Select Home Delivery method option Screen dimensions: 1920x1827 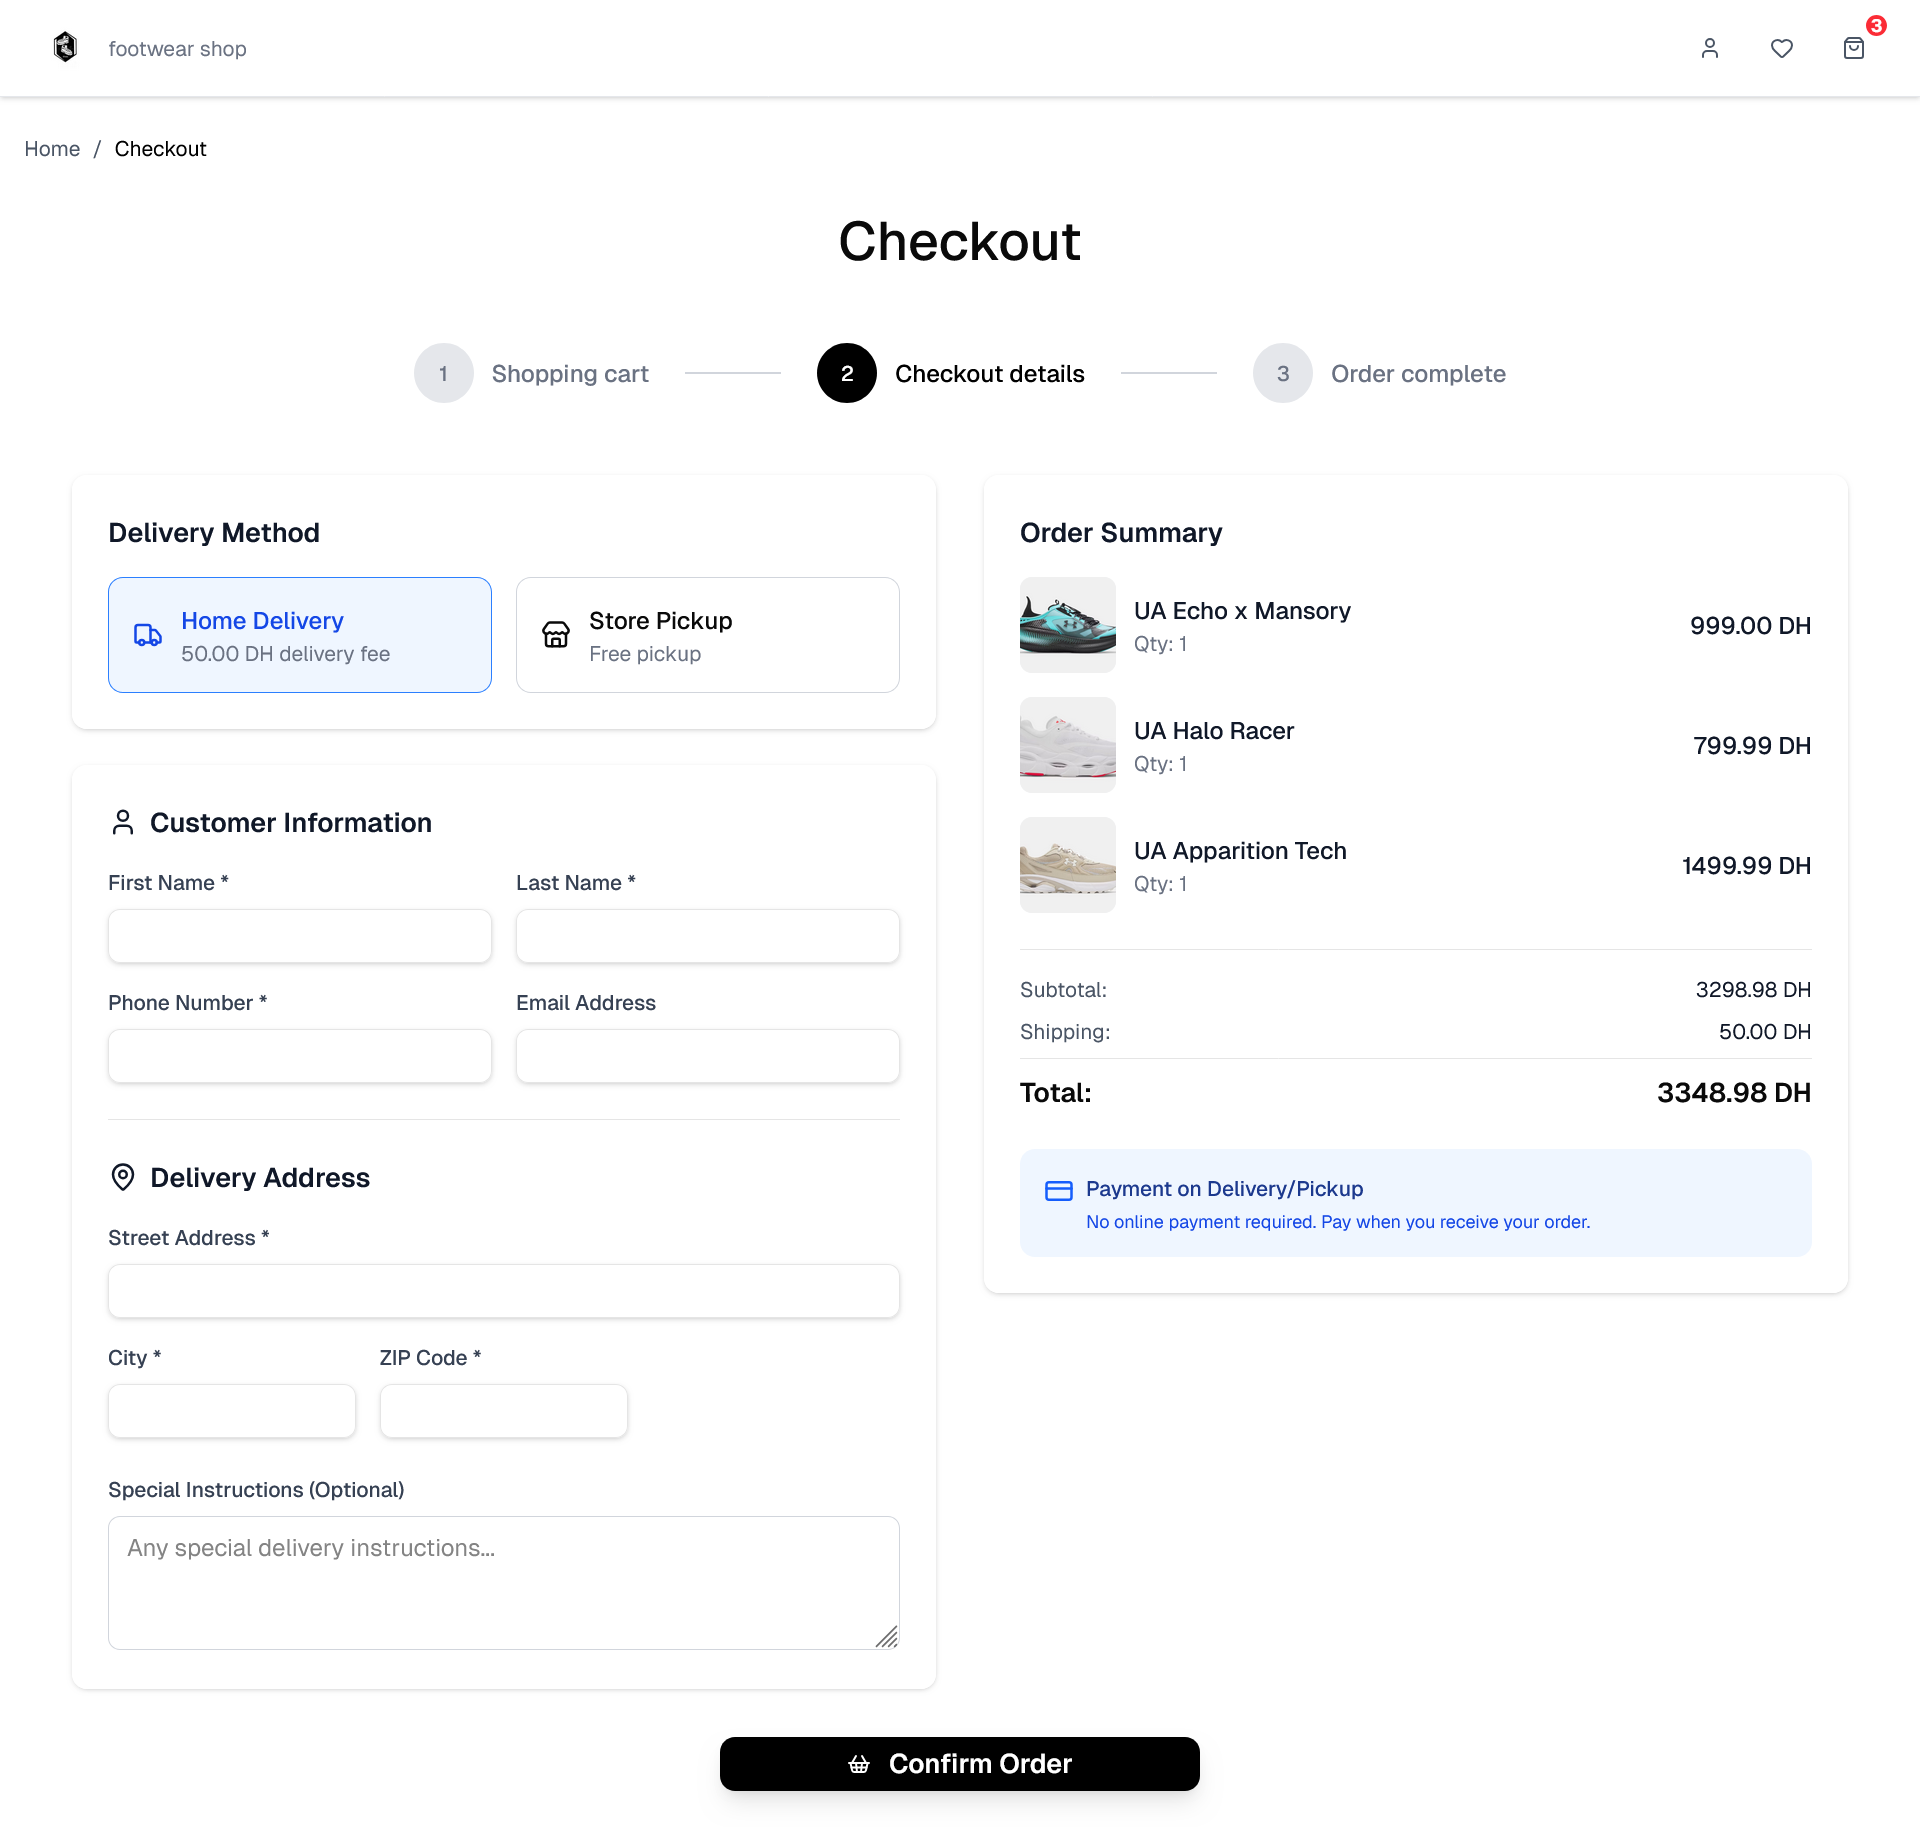[x=300, y=635]
